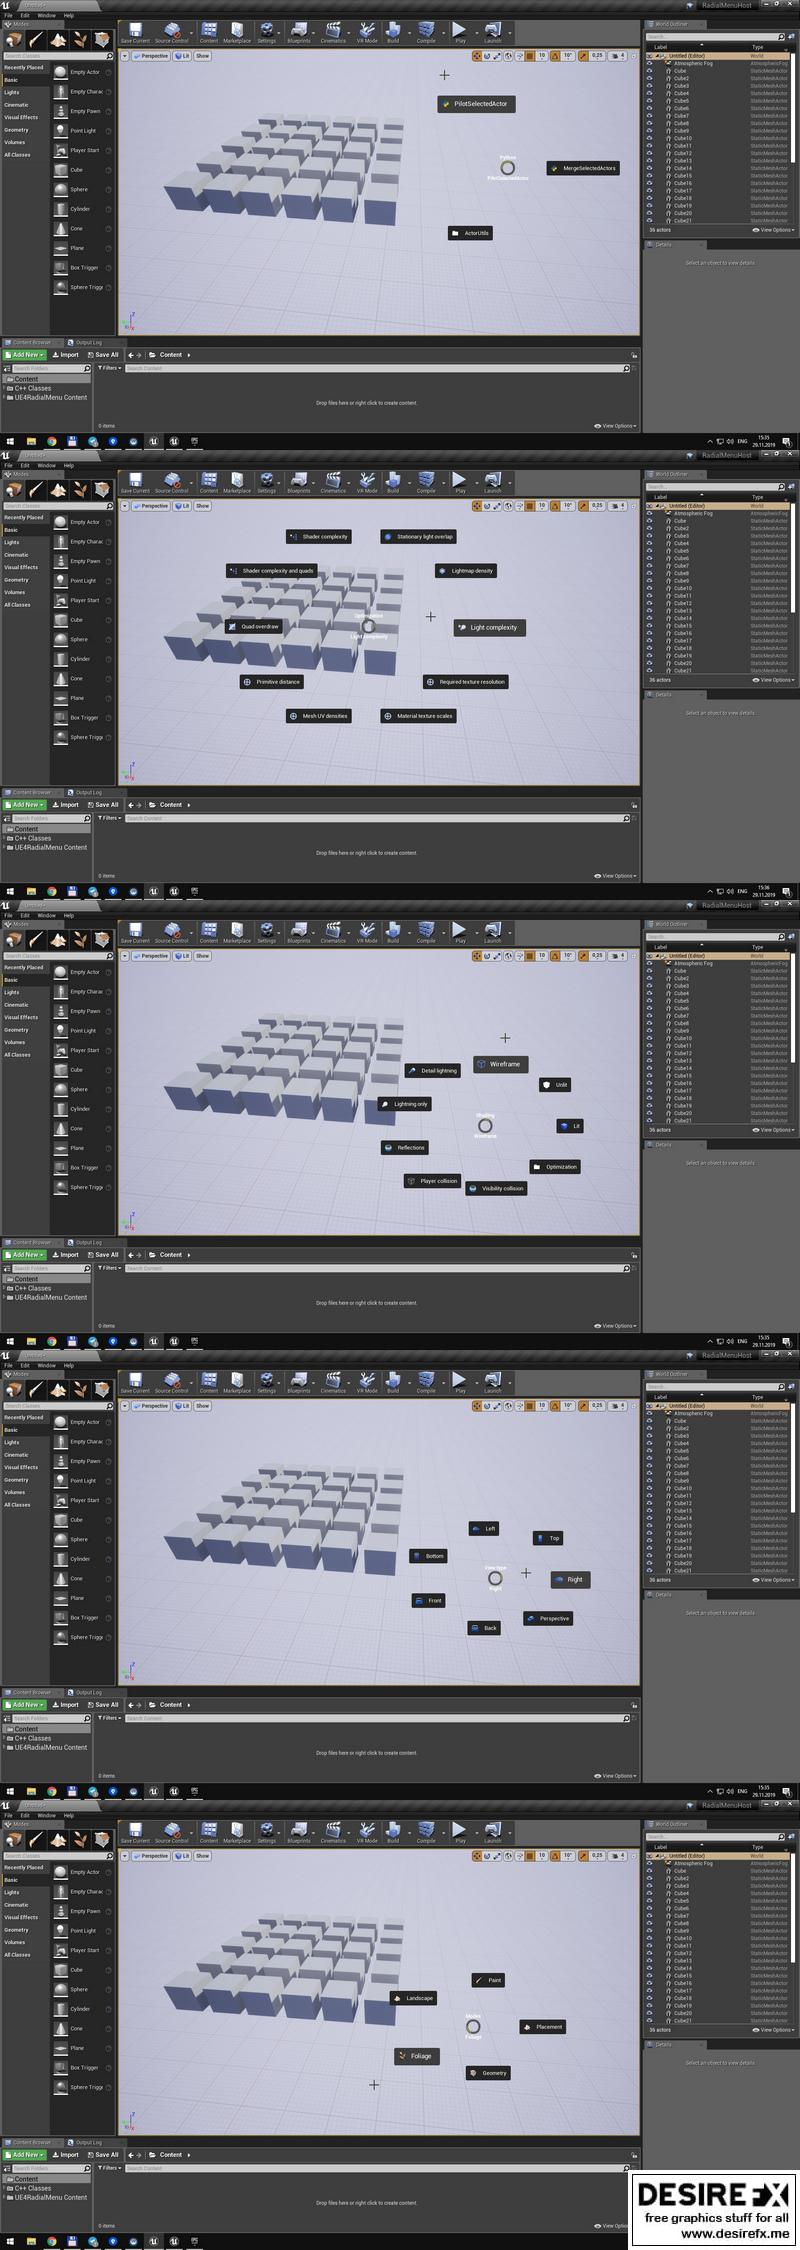The height and width of the screenshot is (2250, 800).
Task: Open the Show dropdown in the Wireframe menu editor
Action: point(202,956)
